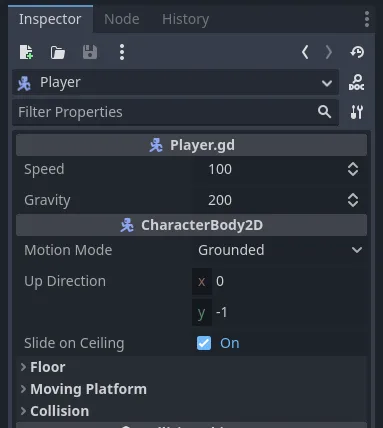Image resolution: width=383 pixels, height=428 pixels.
Task: Go to next edited object arrow
Action: click(329, 52)
